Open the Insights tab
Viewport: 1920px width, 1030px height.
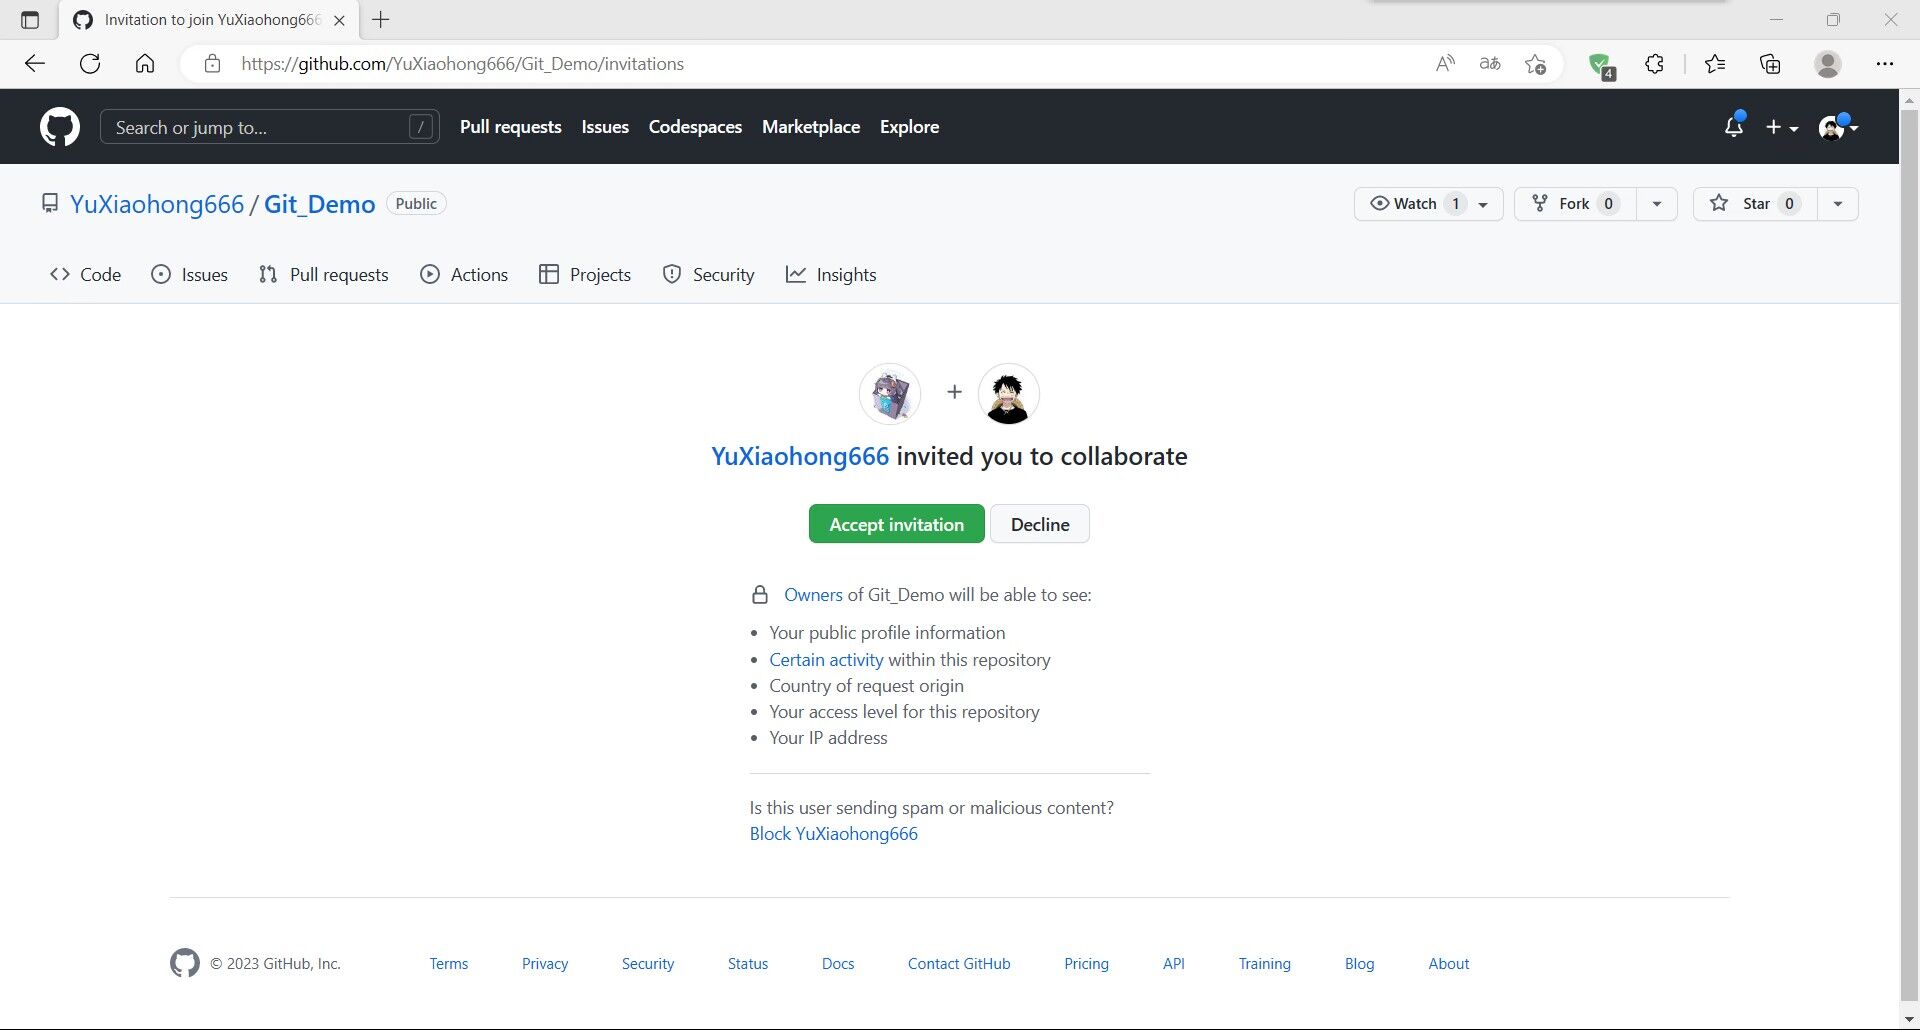coord(831,275)
